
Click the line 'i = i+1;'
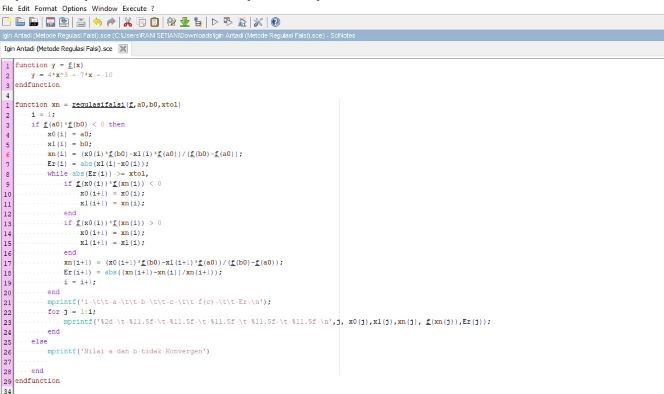click(x=80, y=282)
